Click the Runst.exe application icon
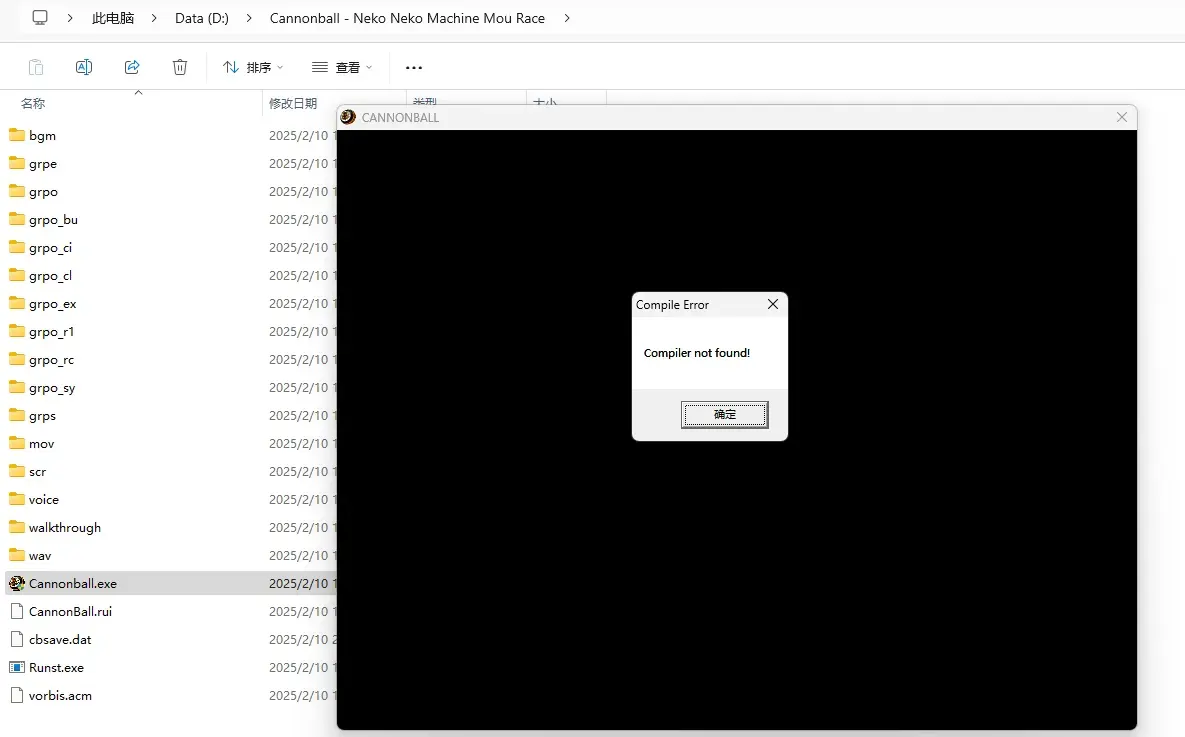The width and height of the screenshot is (1185, 737). point(17,667)
